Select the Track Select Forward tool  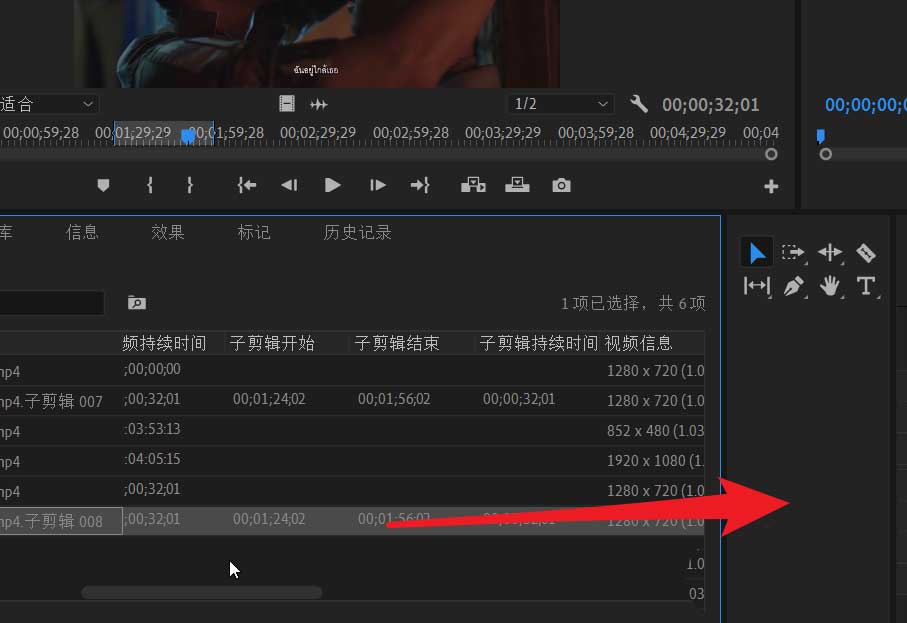point(793,253)
